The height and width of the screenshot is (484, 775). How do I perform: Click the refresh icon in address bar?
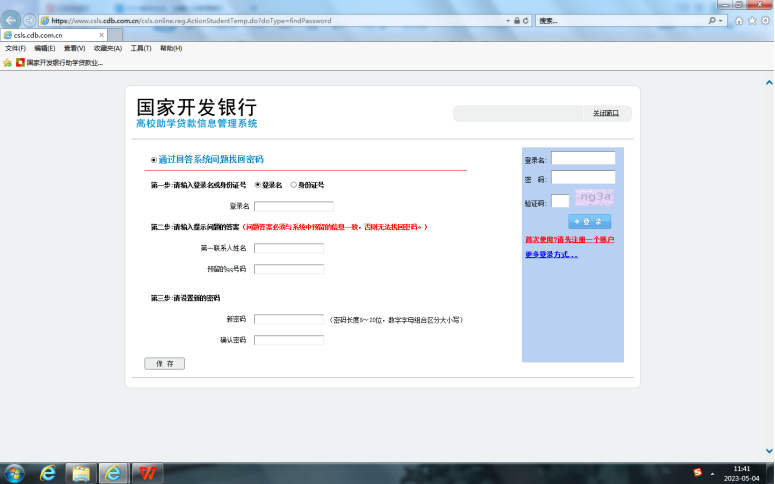click(527, 20)
